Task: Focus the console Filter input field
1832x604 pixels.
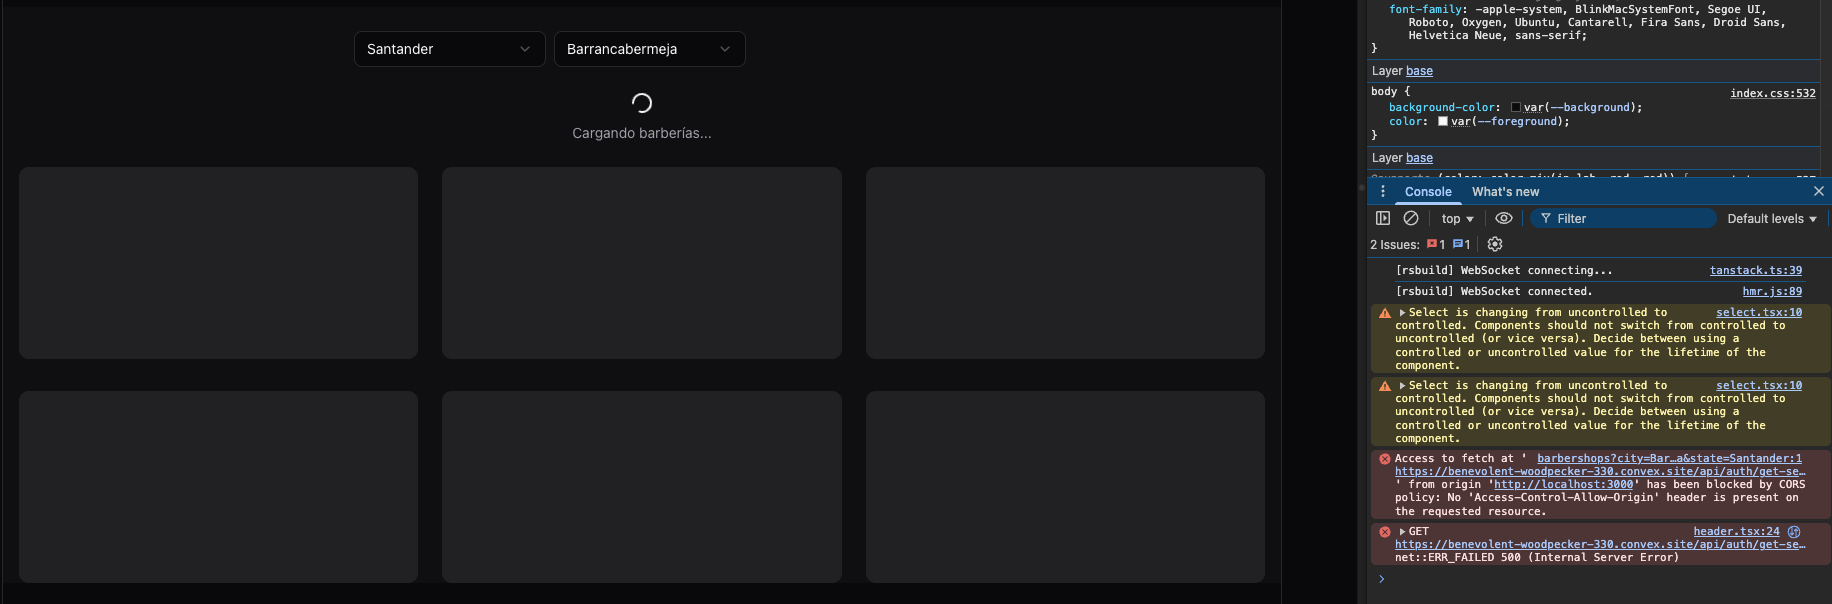Action: [x=1623, y=219]
